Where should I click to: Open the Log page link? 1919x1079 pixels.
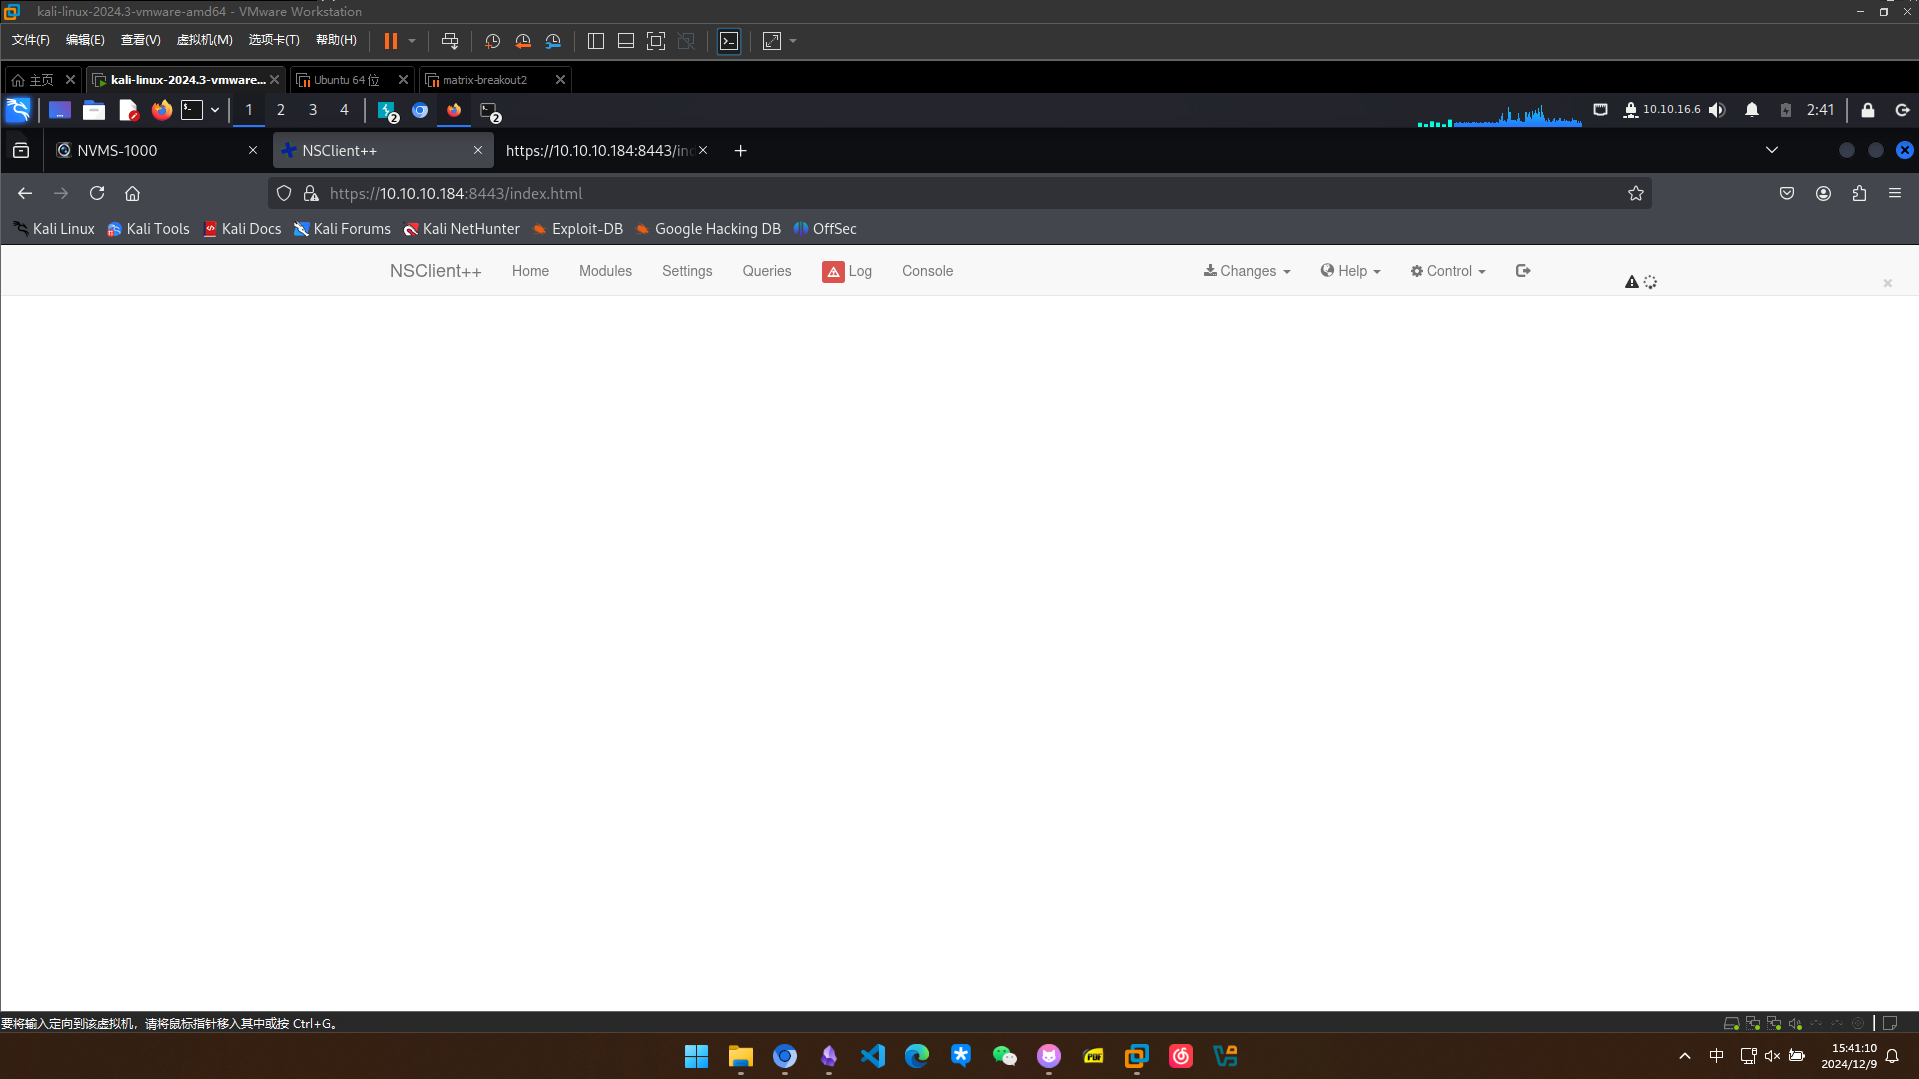click(848, 271)
